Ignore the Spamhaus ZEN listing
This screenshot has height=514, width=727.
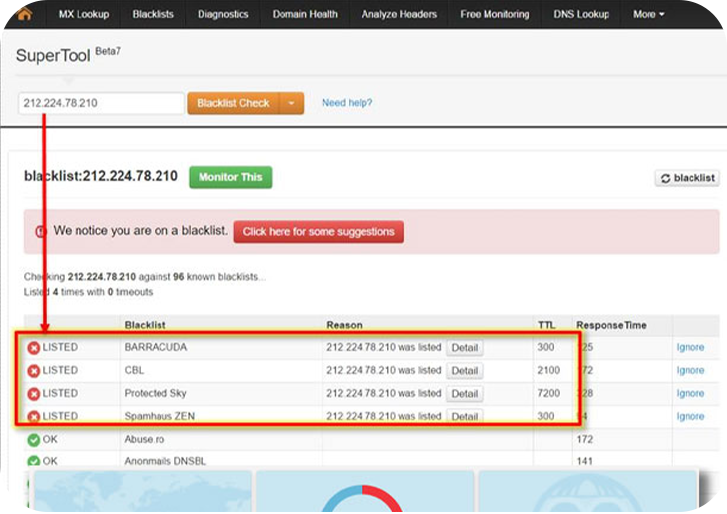click(x=690, y=416)
